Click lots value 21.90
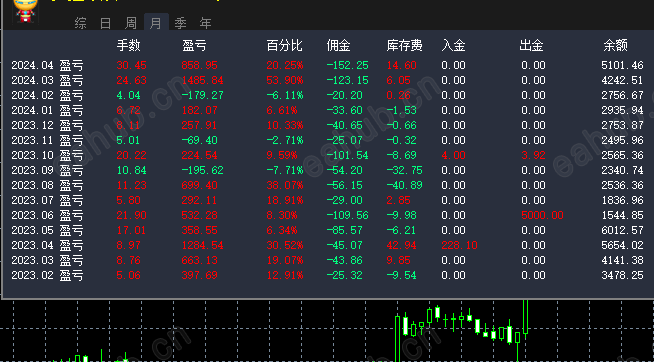 131,216
